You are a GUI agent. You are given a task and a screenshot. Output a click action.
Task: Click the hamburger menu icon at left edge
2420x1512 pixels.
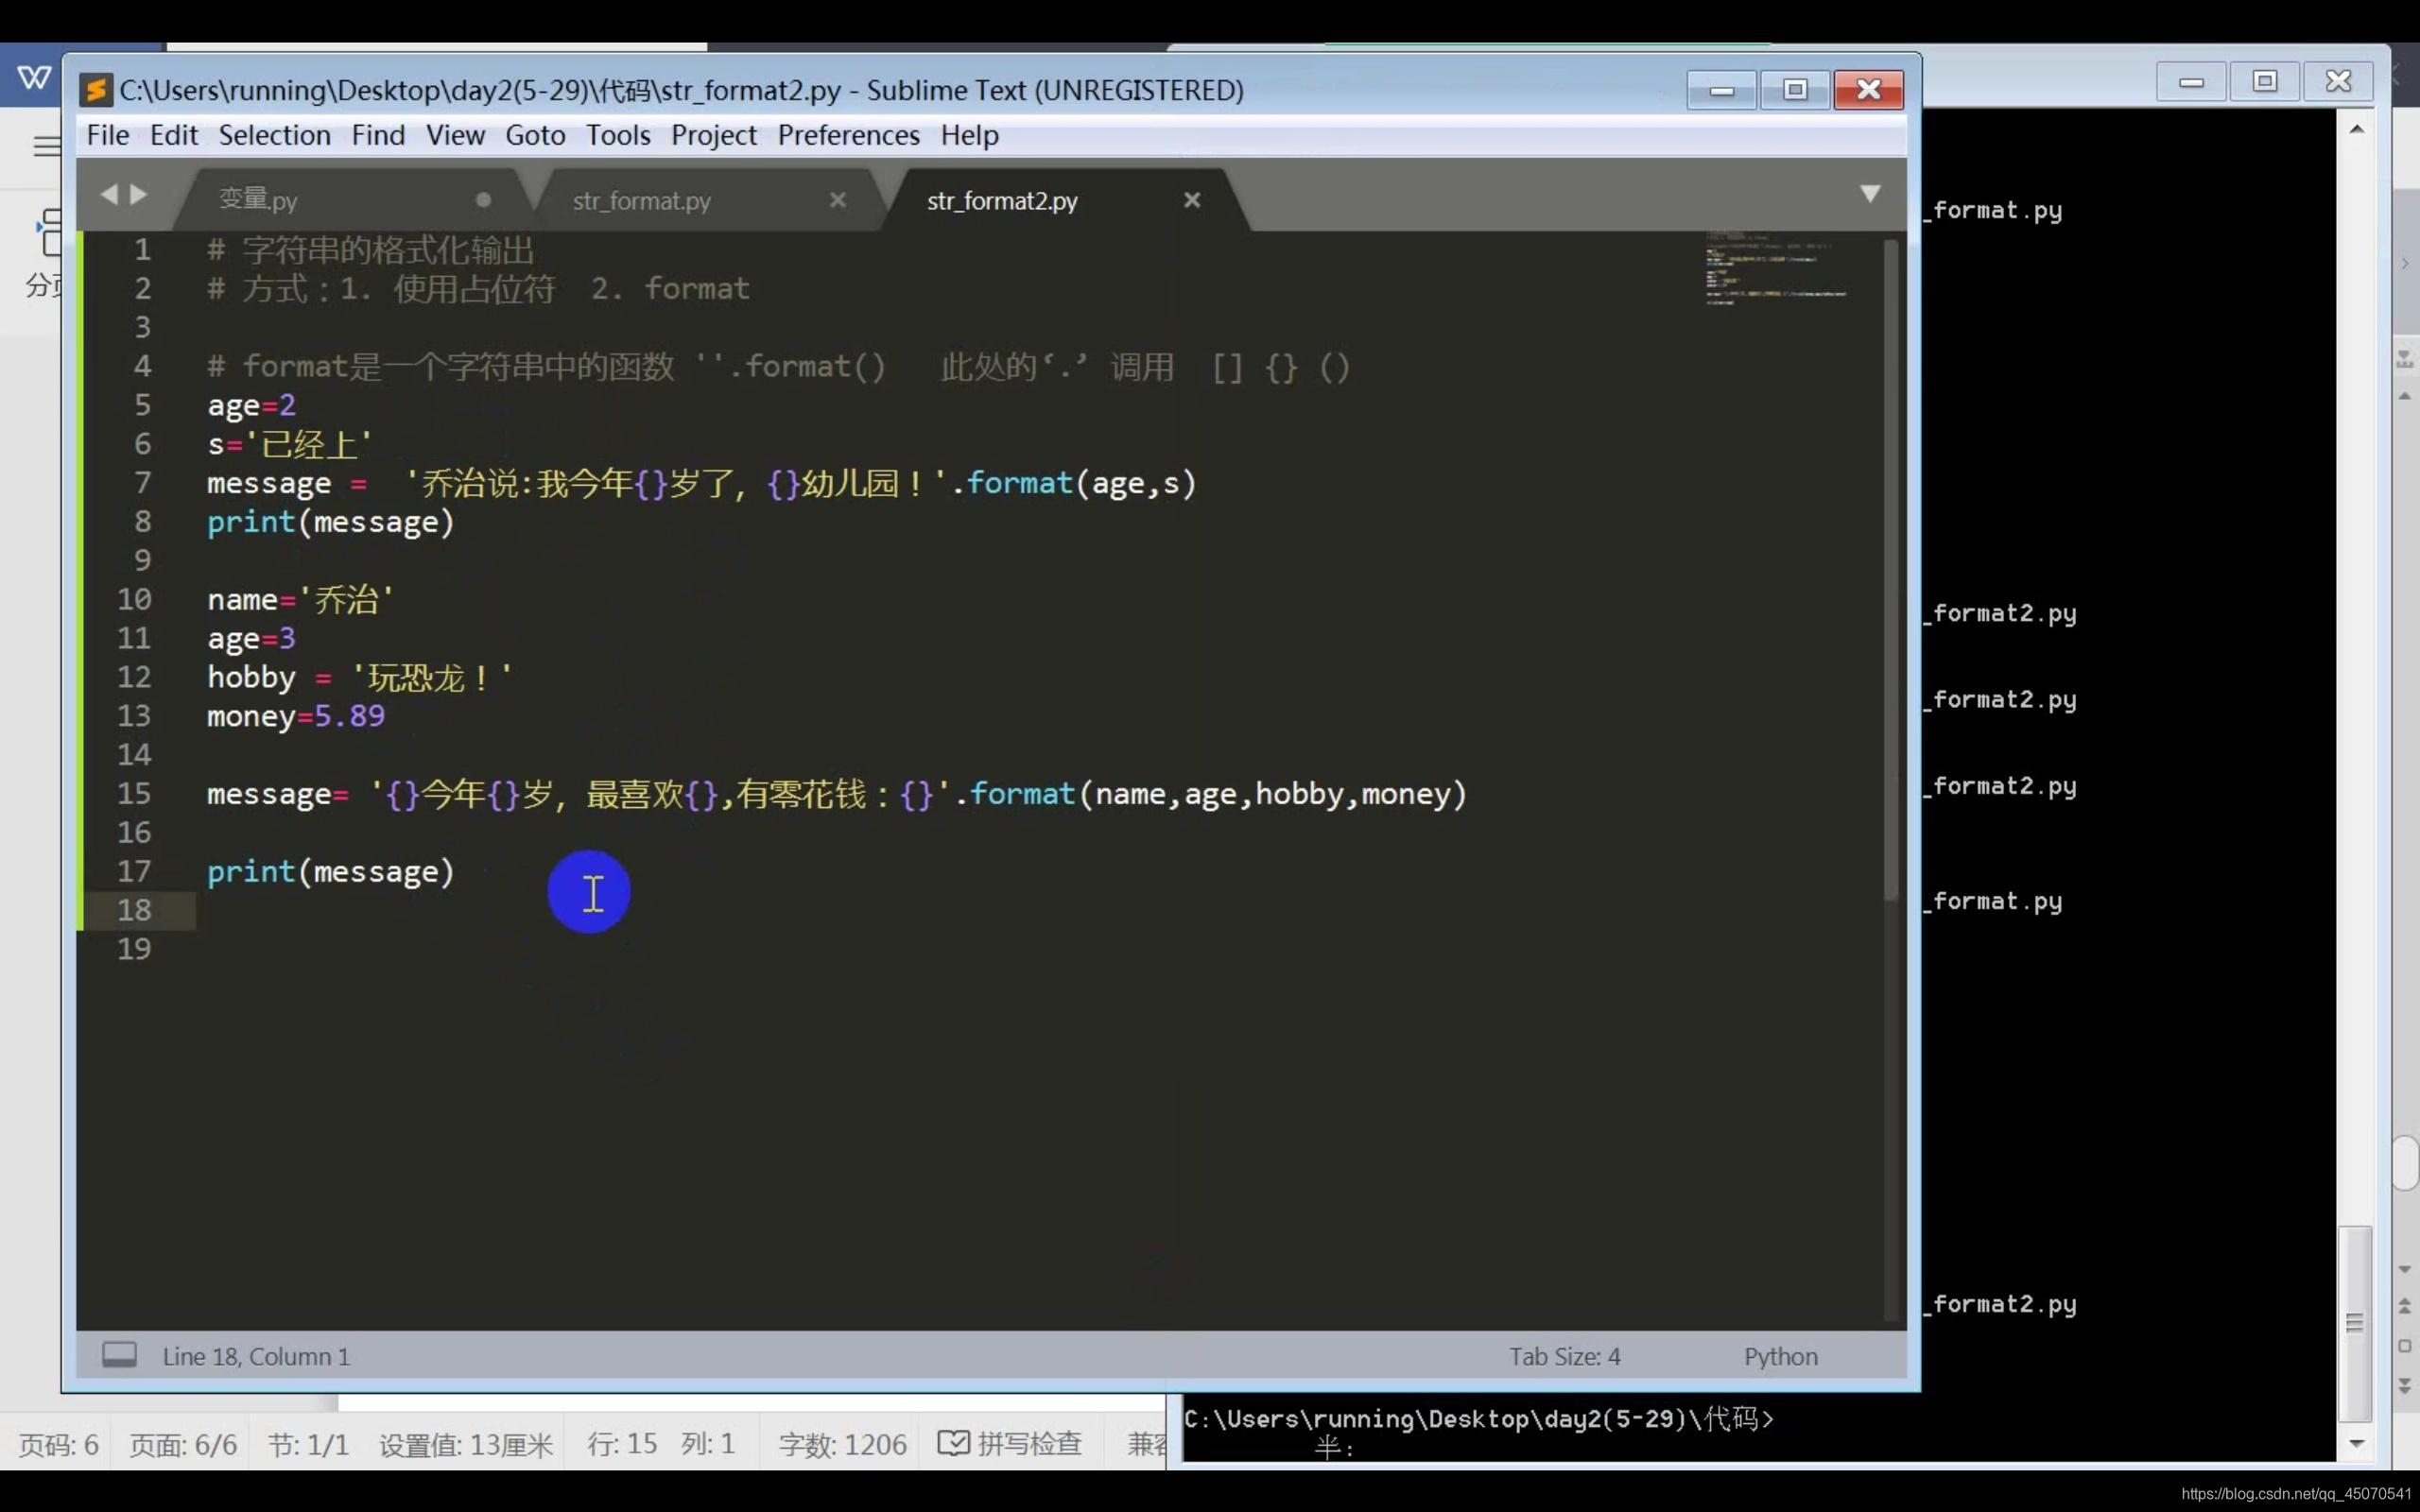46,147
